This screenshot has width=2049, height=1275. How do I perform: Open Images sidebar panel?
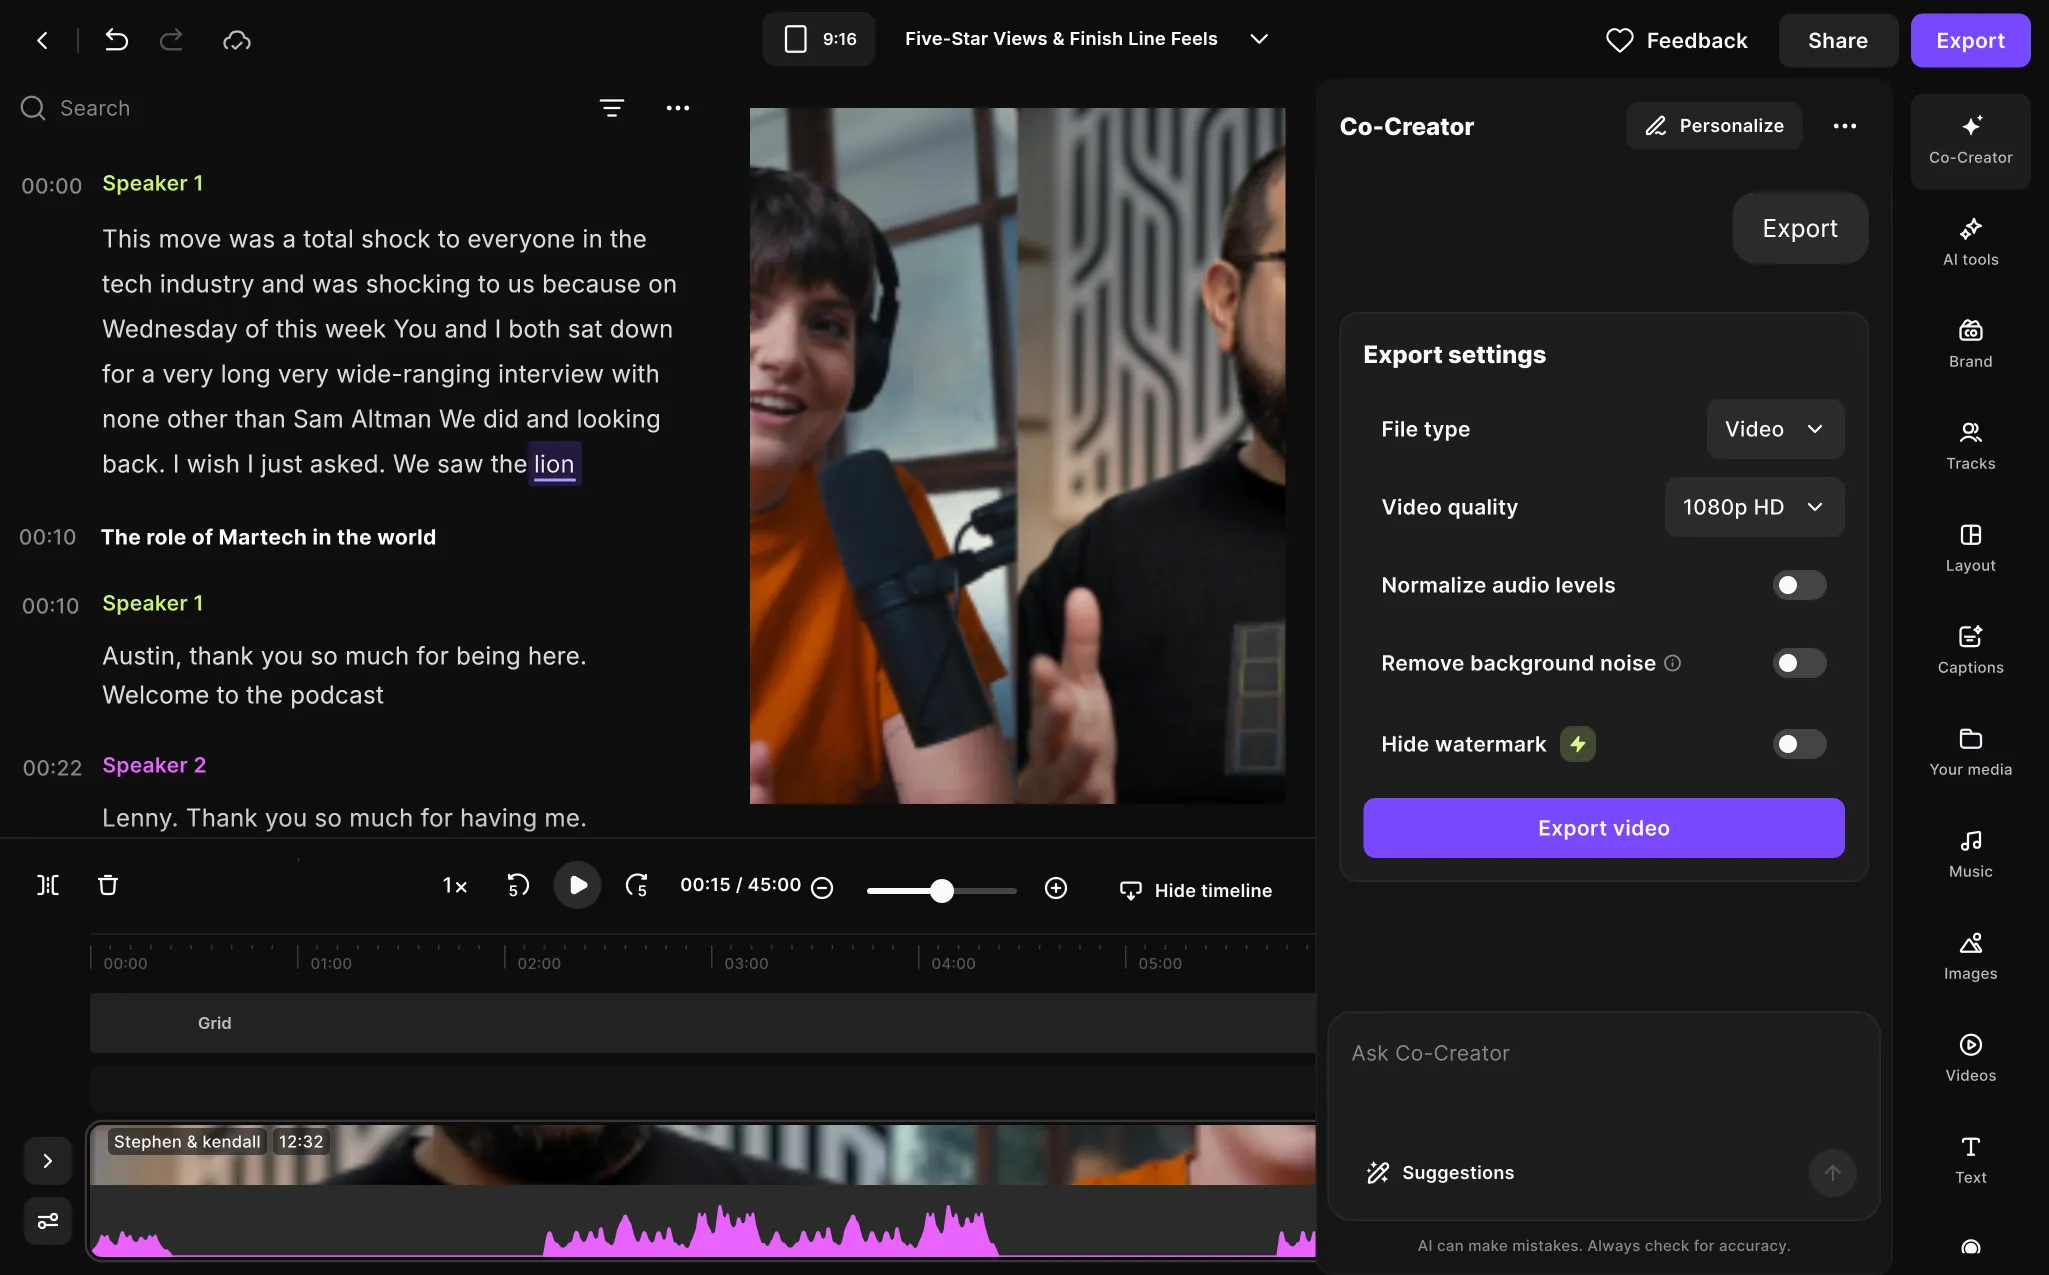(x=1970, y=956)
